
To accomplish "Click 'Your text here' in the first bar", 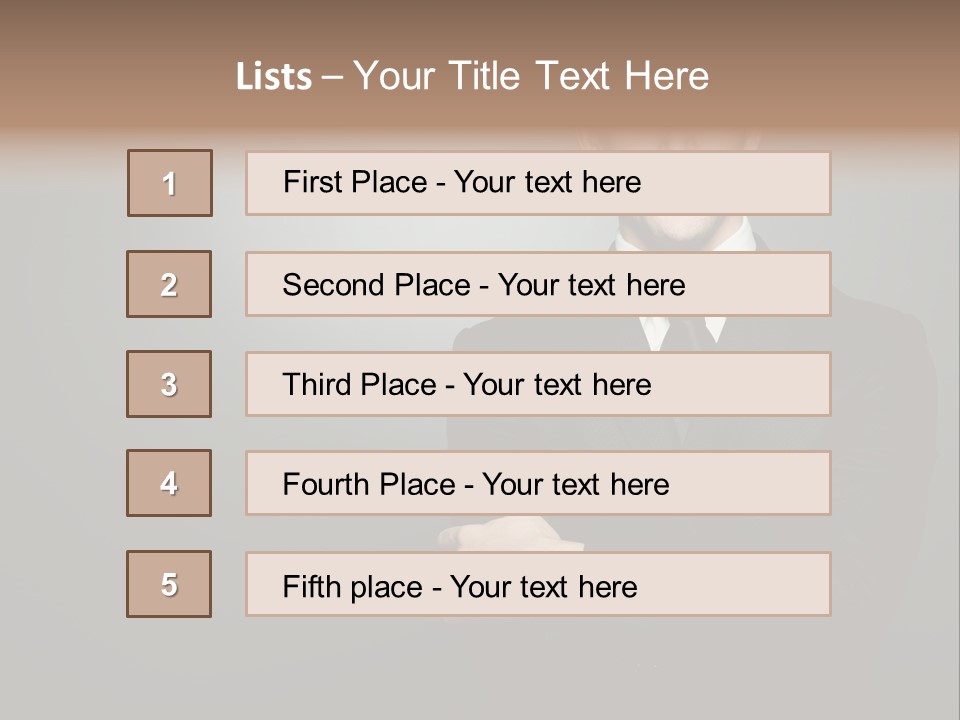I will [547, 182].
